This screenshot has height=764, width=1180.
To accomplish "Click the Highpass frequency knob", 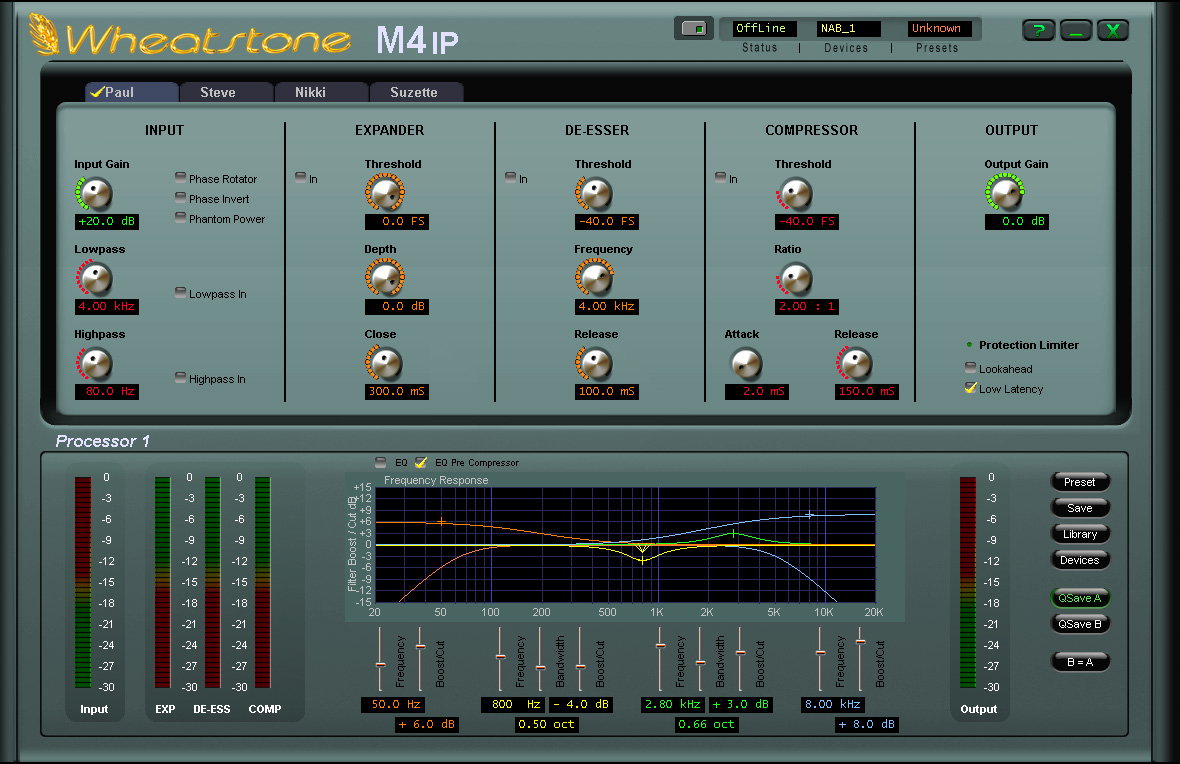I will click(95, 364).
